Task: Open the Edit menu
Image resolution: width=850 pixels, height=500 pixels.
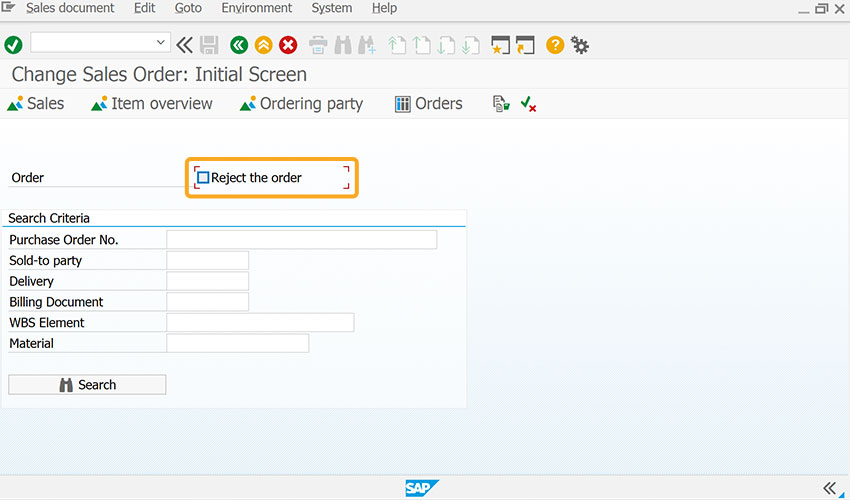Action: [145, 8]
